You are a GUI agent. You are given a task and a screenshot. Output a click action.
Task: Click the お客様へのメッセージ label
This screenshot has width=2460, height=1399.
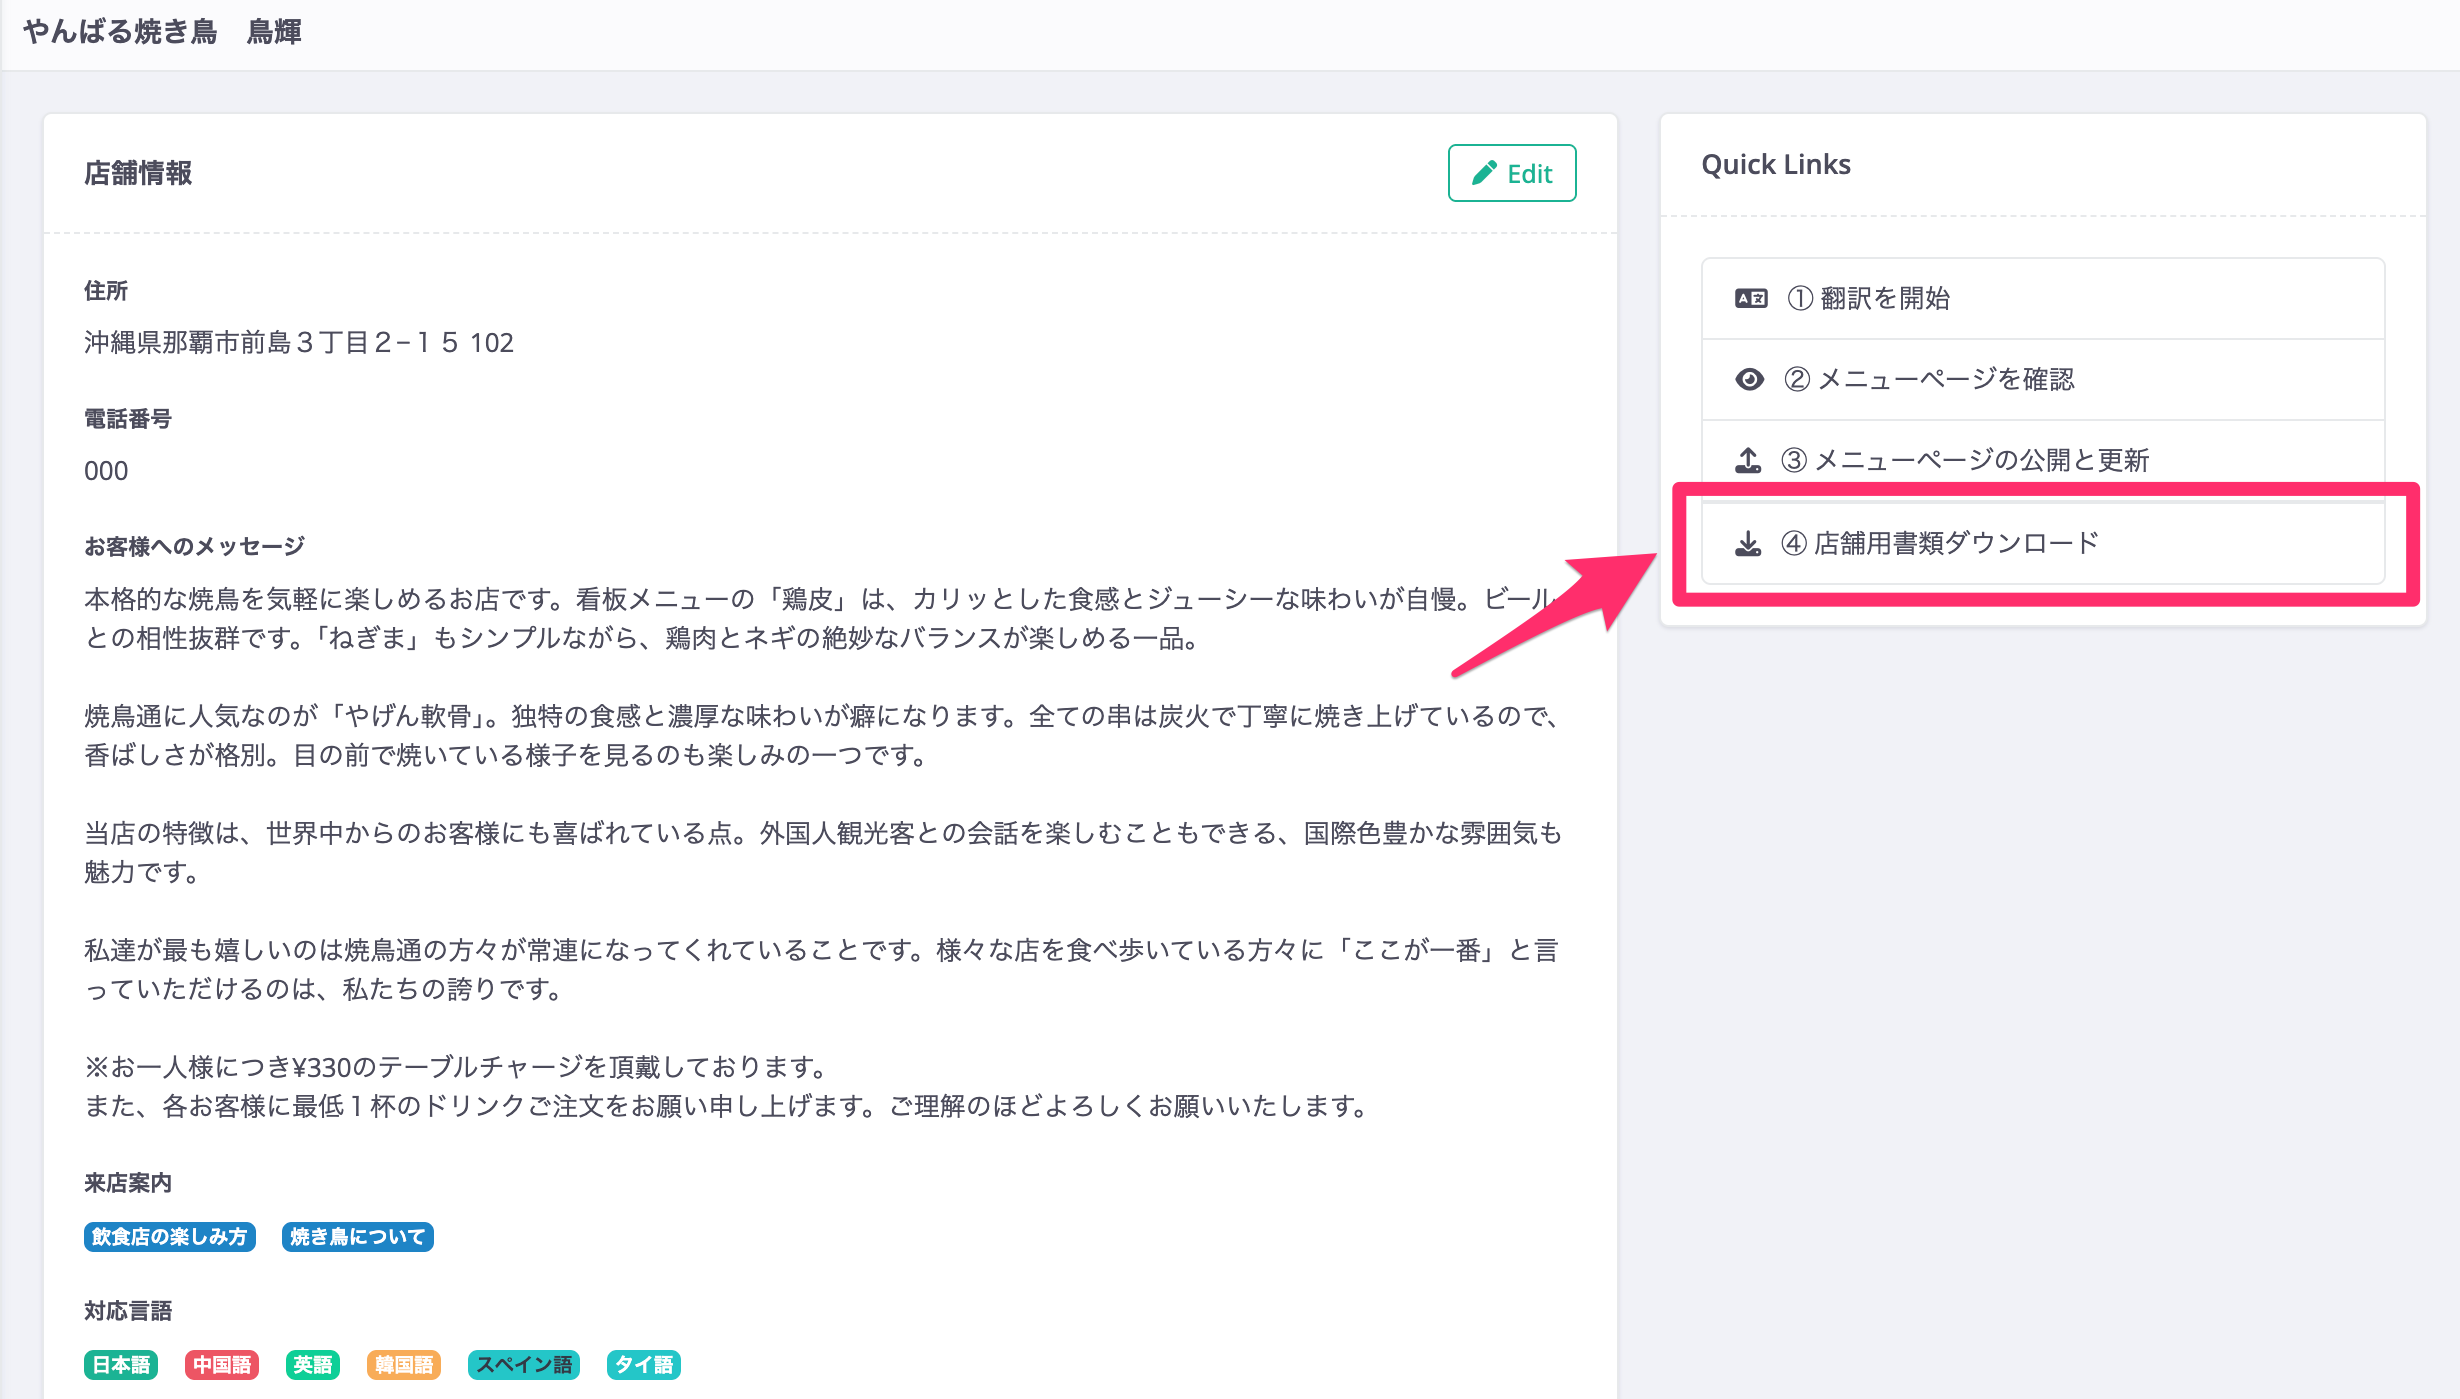[x=195, y=547]
